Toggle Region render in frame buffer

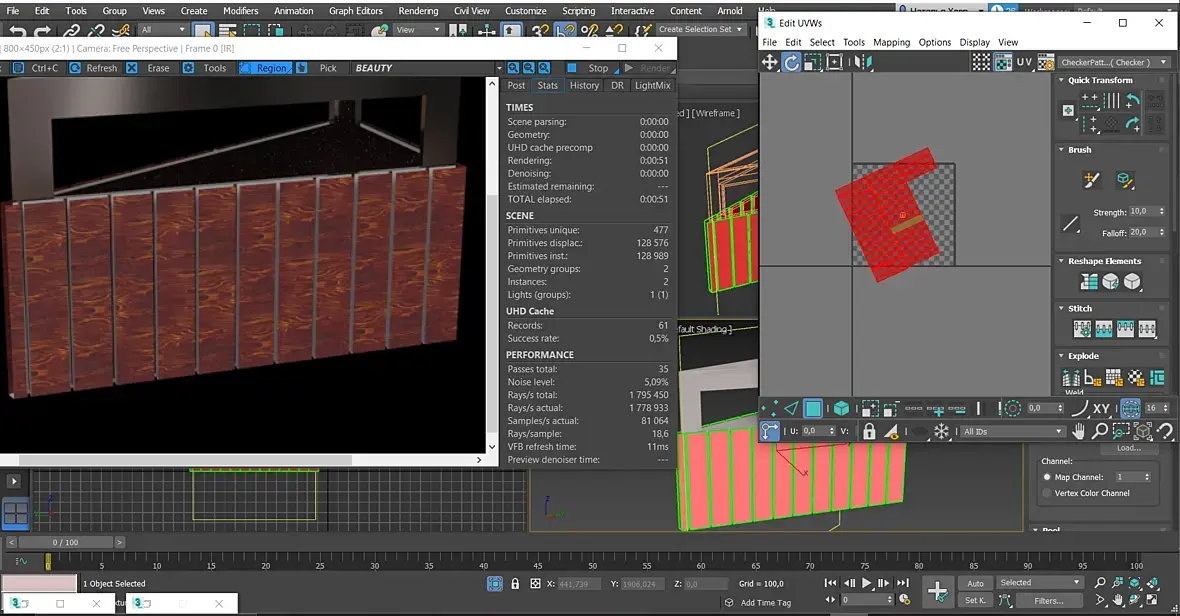(x=264, y=68)
